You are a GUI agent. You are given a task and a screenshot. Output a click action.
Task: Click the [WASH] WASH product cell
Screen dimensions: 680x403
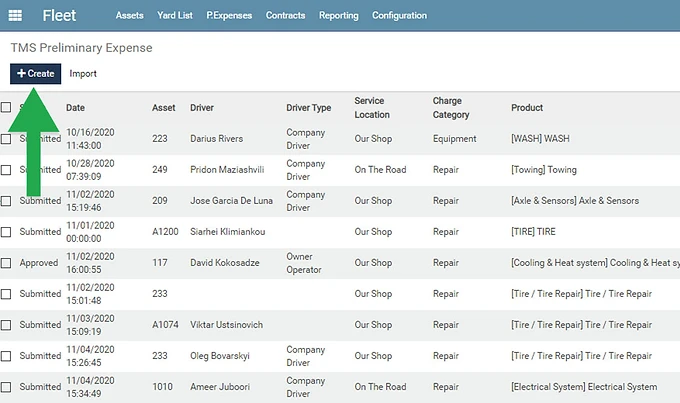coord(540,139)
